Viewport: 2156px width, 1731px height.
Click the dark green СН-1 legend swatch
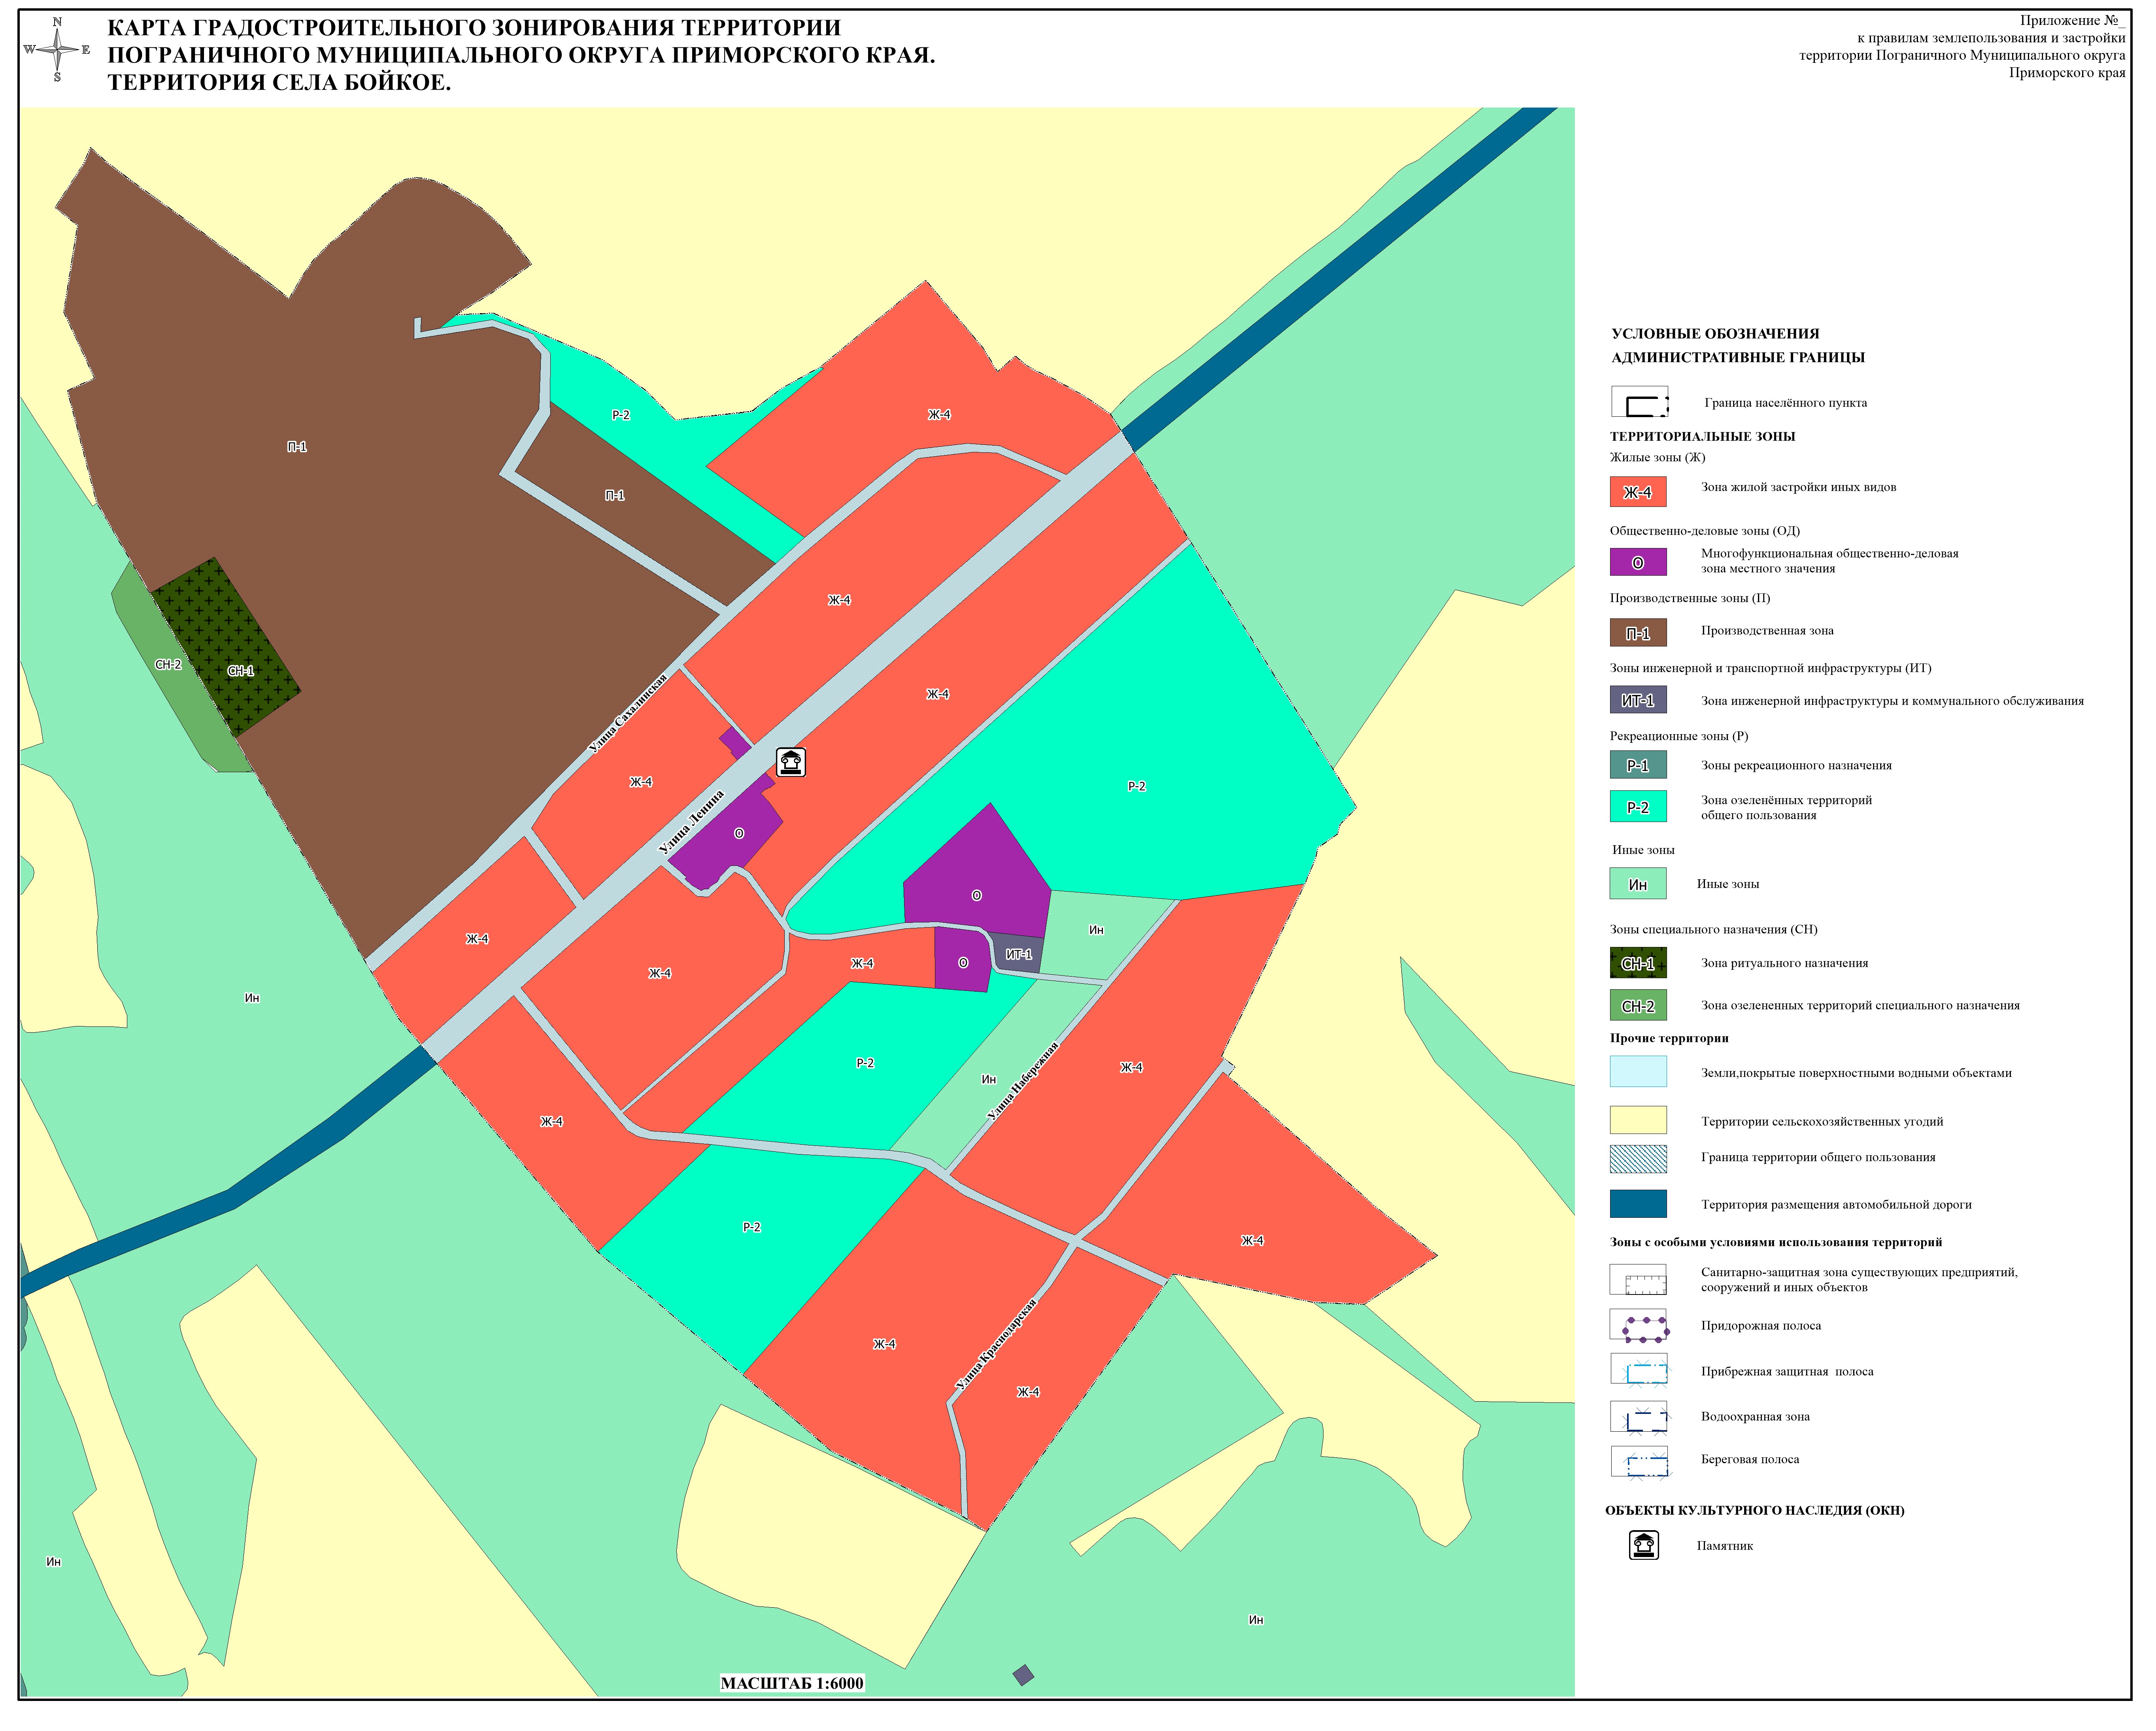click(1638, 963)
